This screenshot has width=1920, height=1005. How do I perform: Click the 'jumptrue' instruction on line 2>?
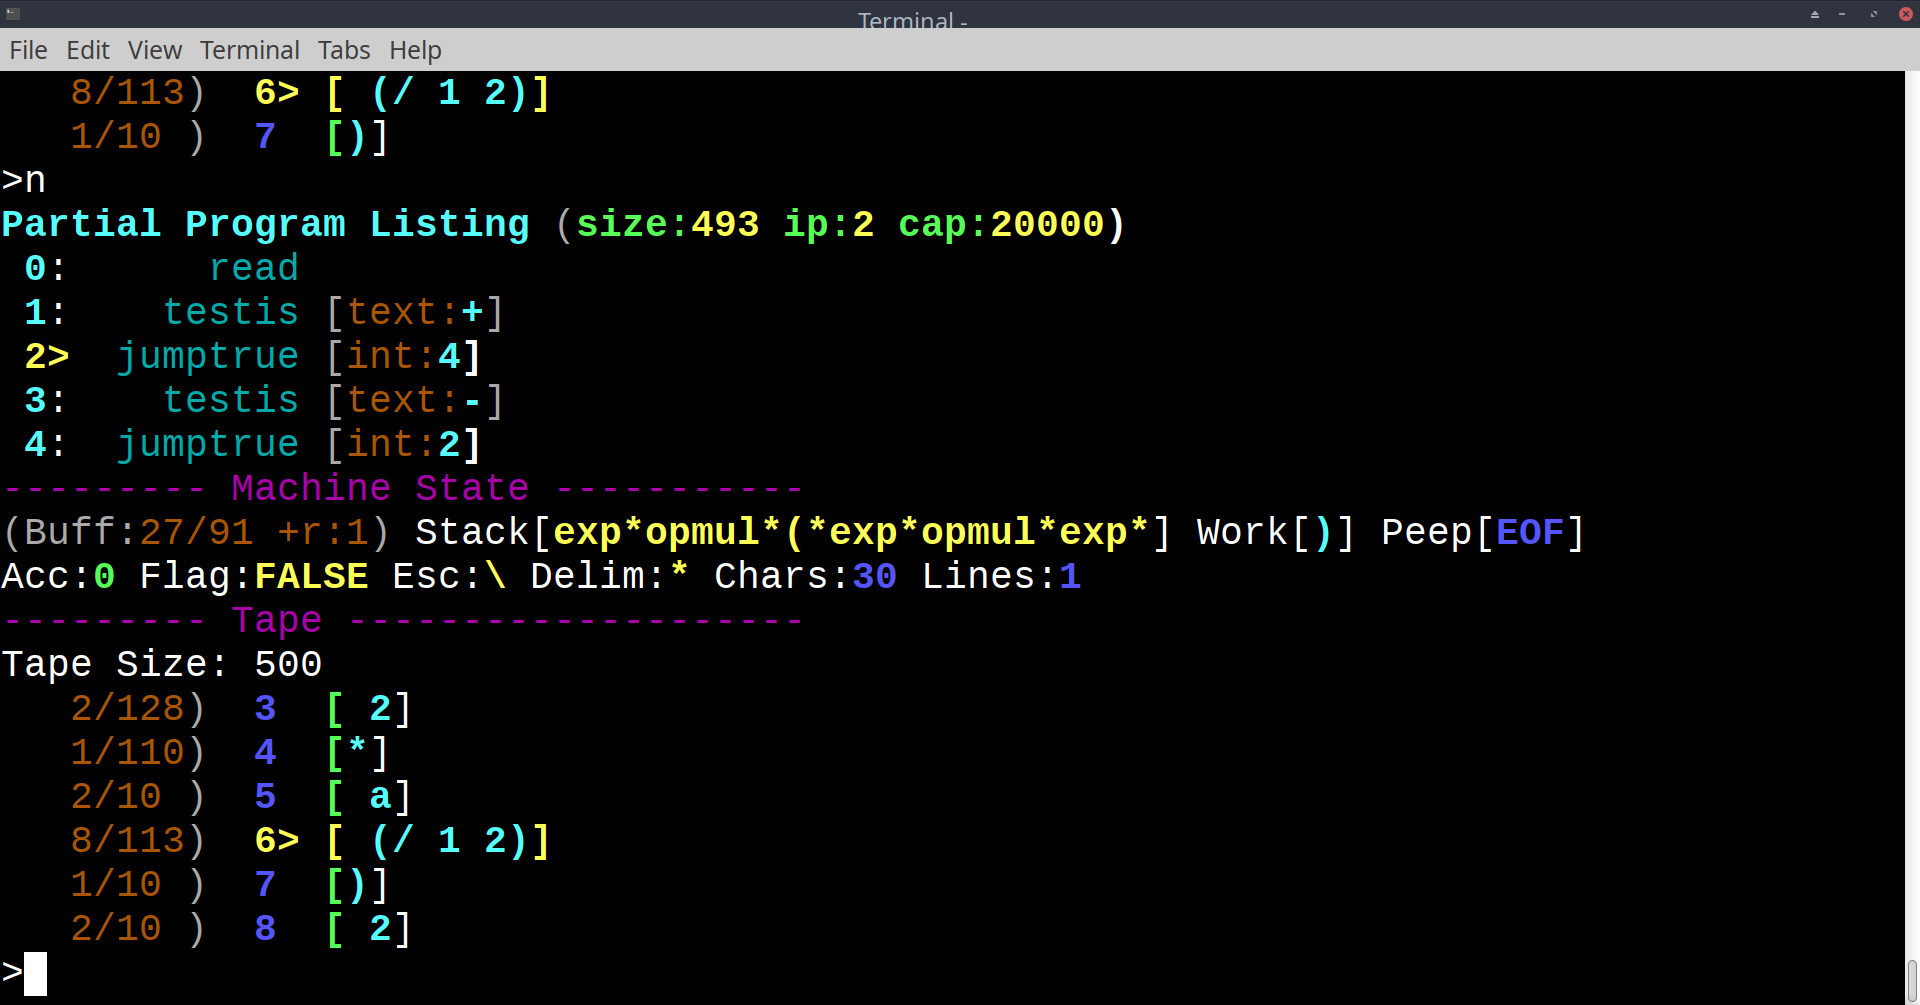pos(208,356)
